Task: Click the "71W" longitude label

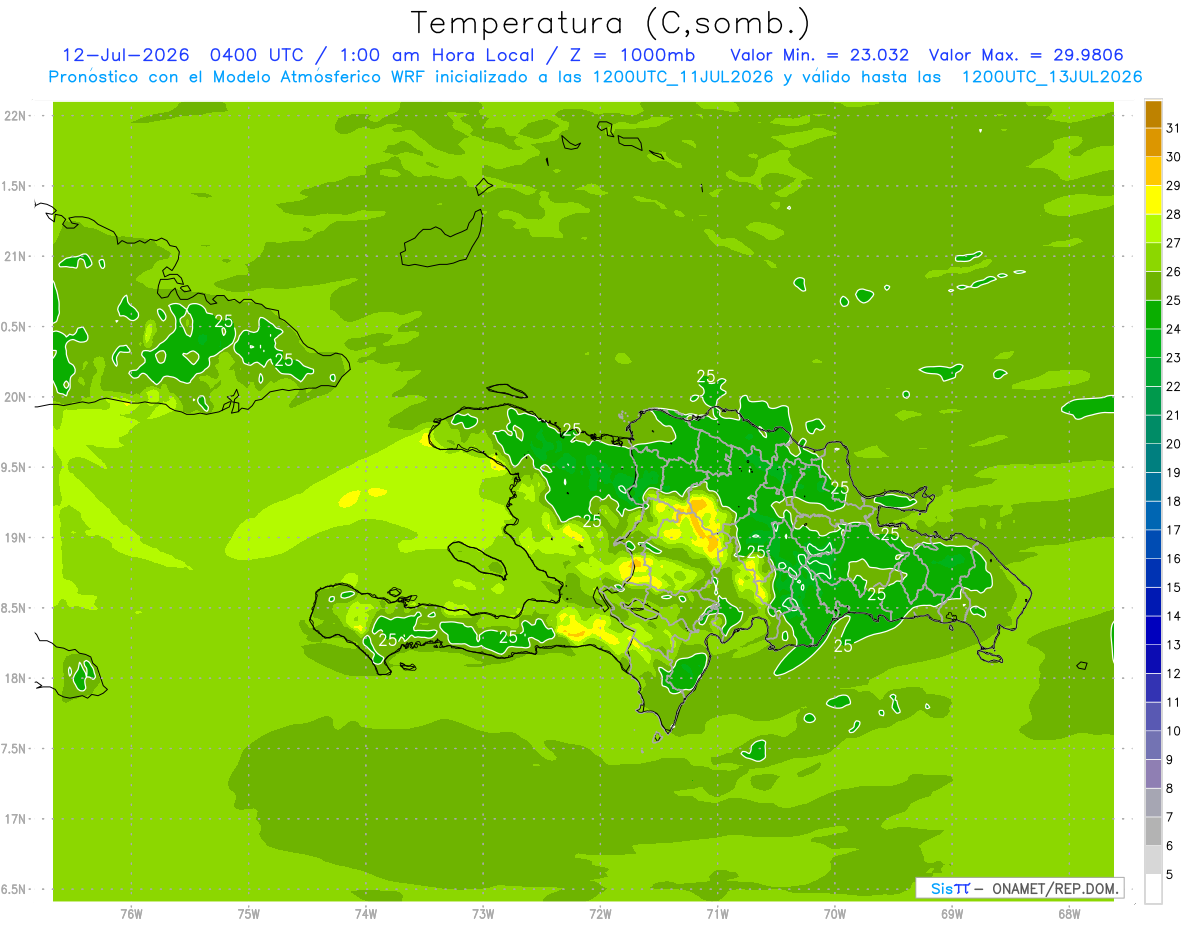Action: pos(718,914)
